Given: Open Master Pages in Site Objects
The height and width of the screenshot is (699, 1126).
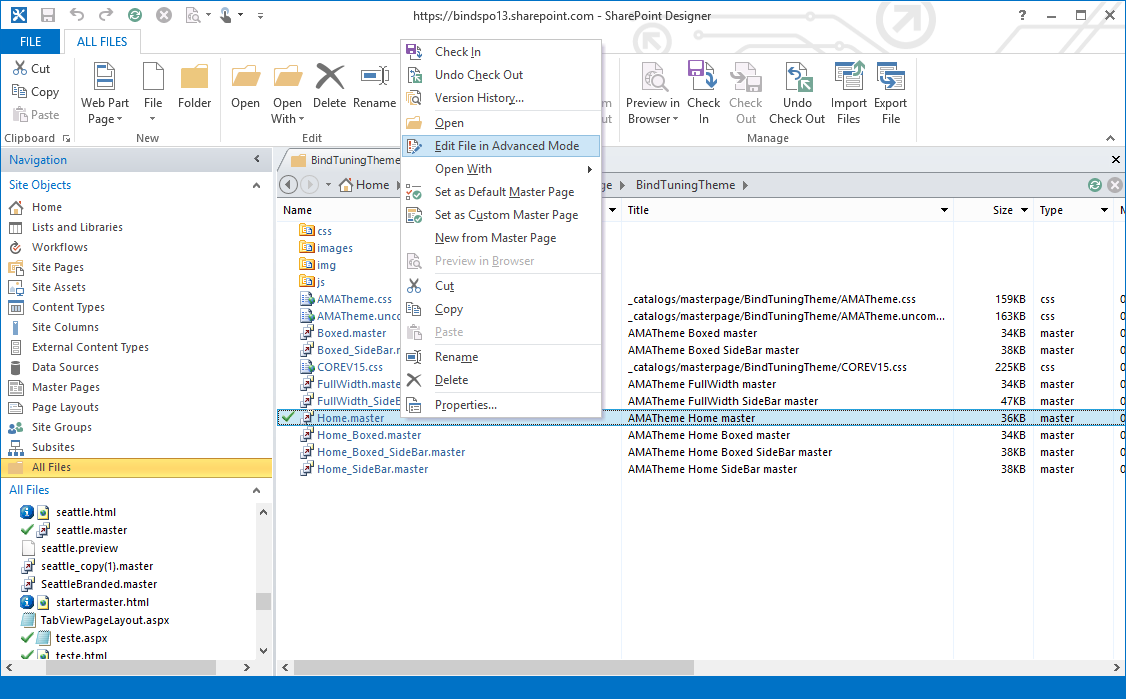Looking at the screenshot, I should click(65, 387).
